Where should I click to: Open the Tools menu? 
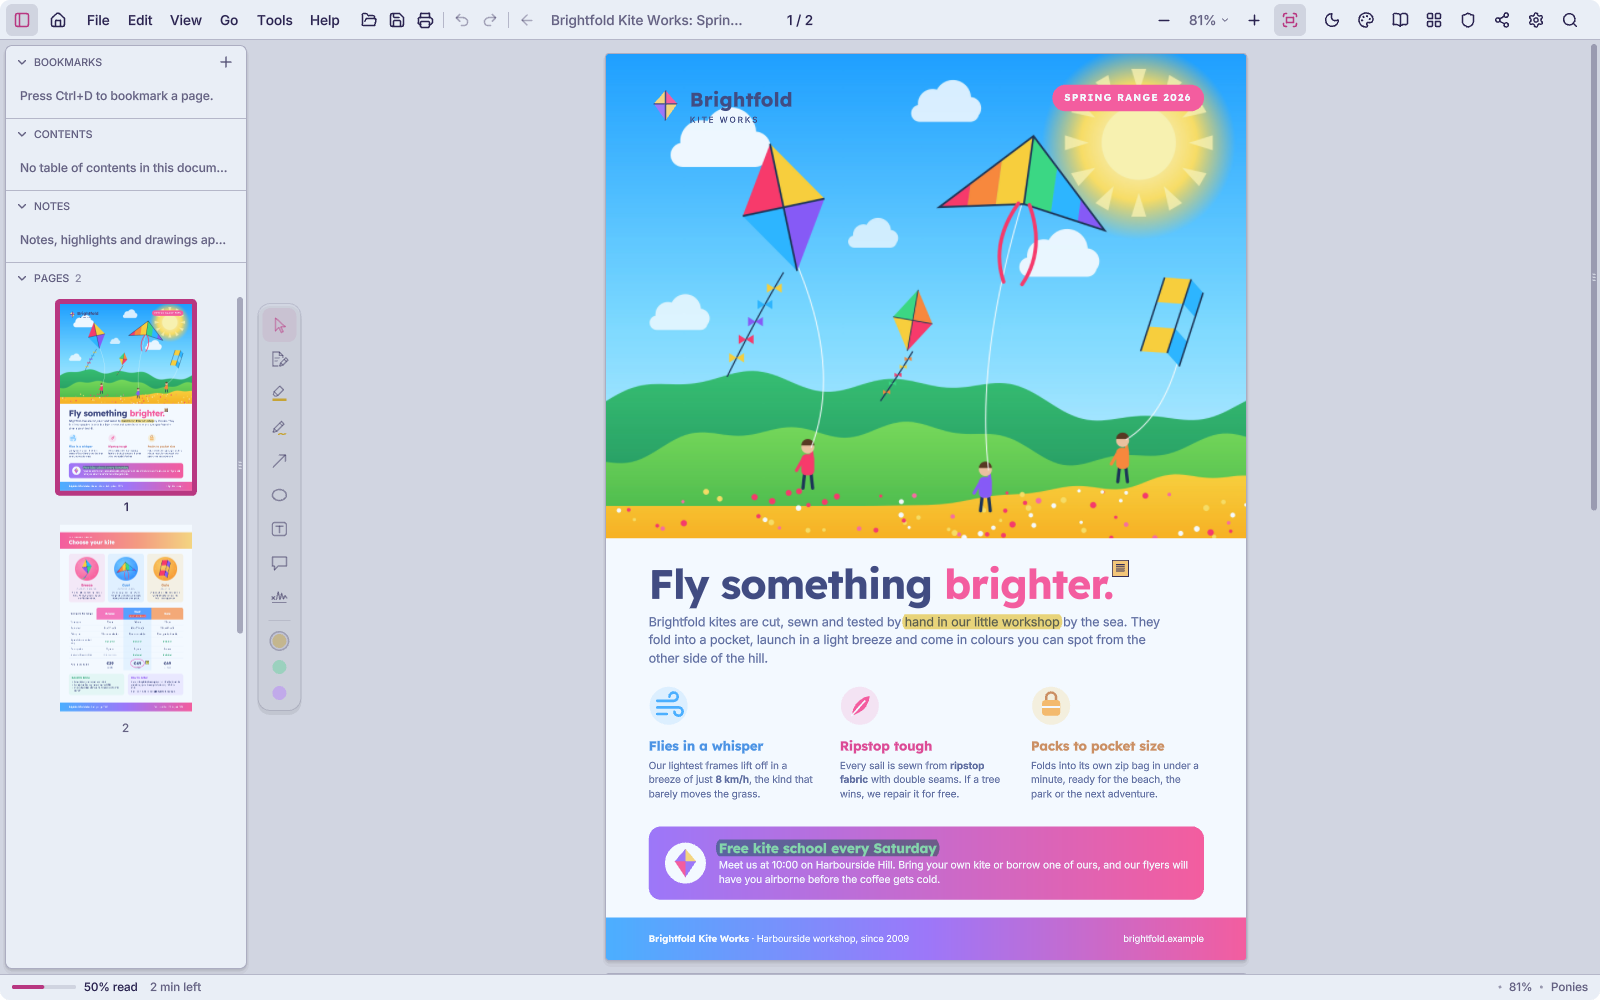click(274, 20)
